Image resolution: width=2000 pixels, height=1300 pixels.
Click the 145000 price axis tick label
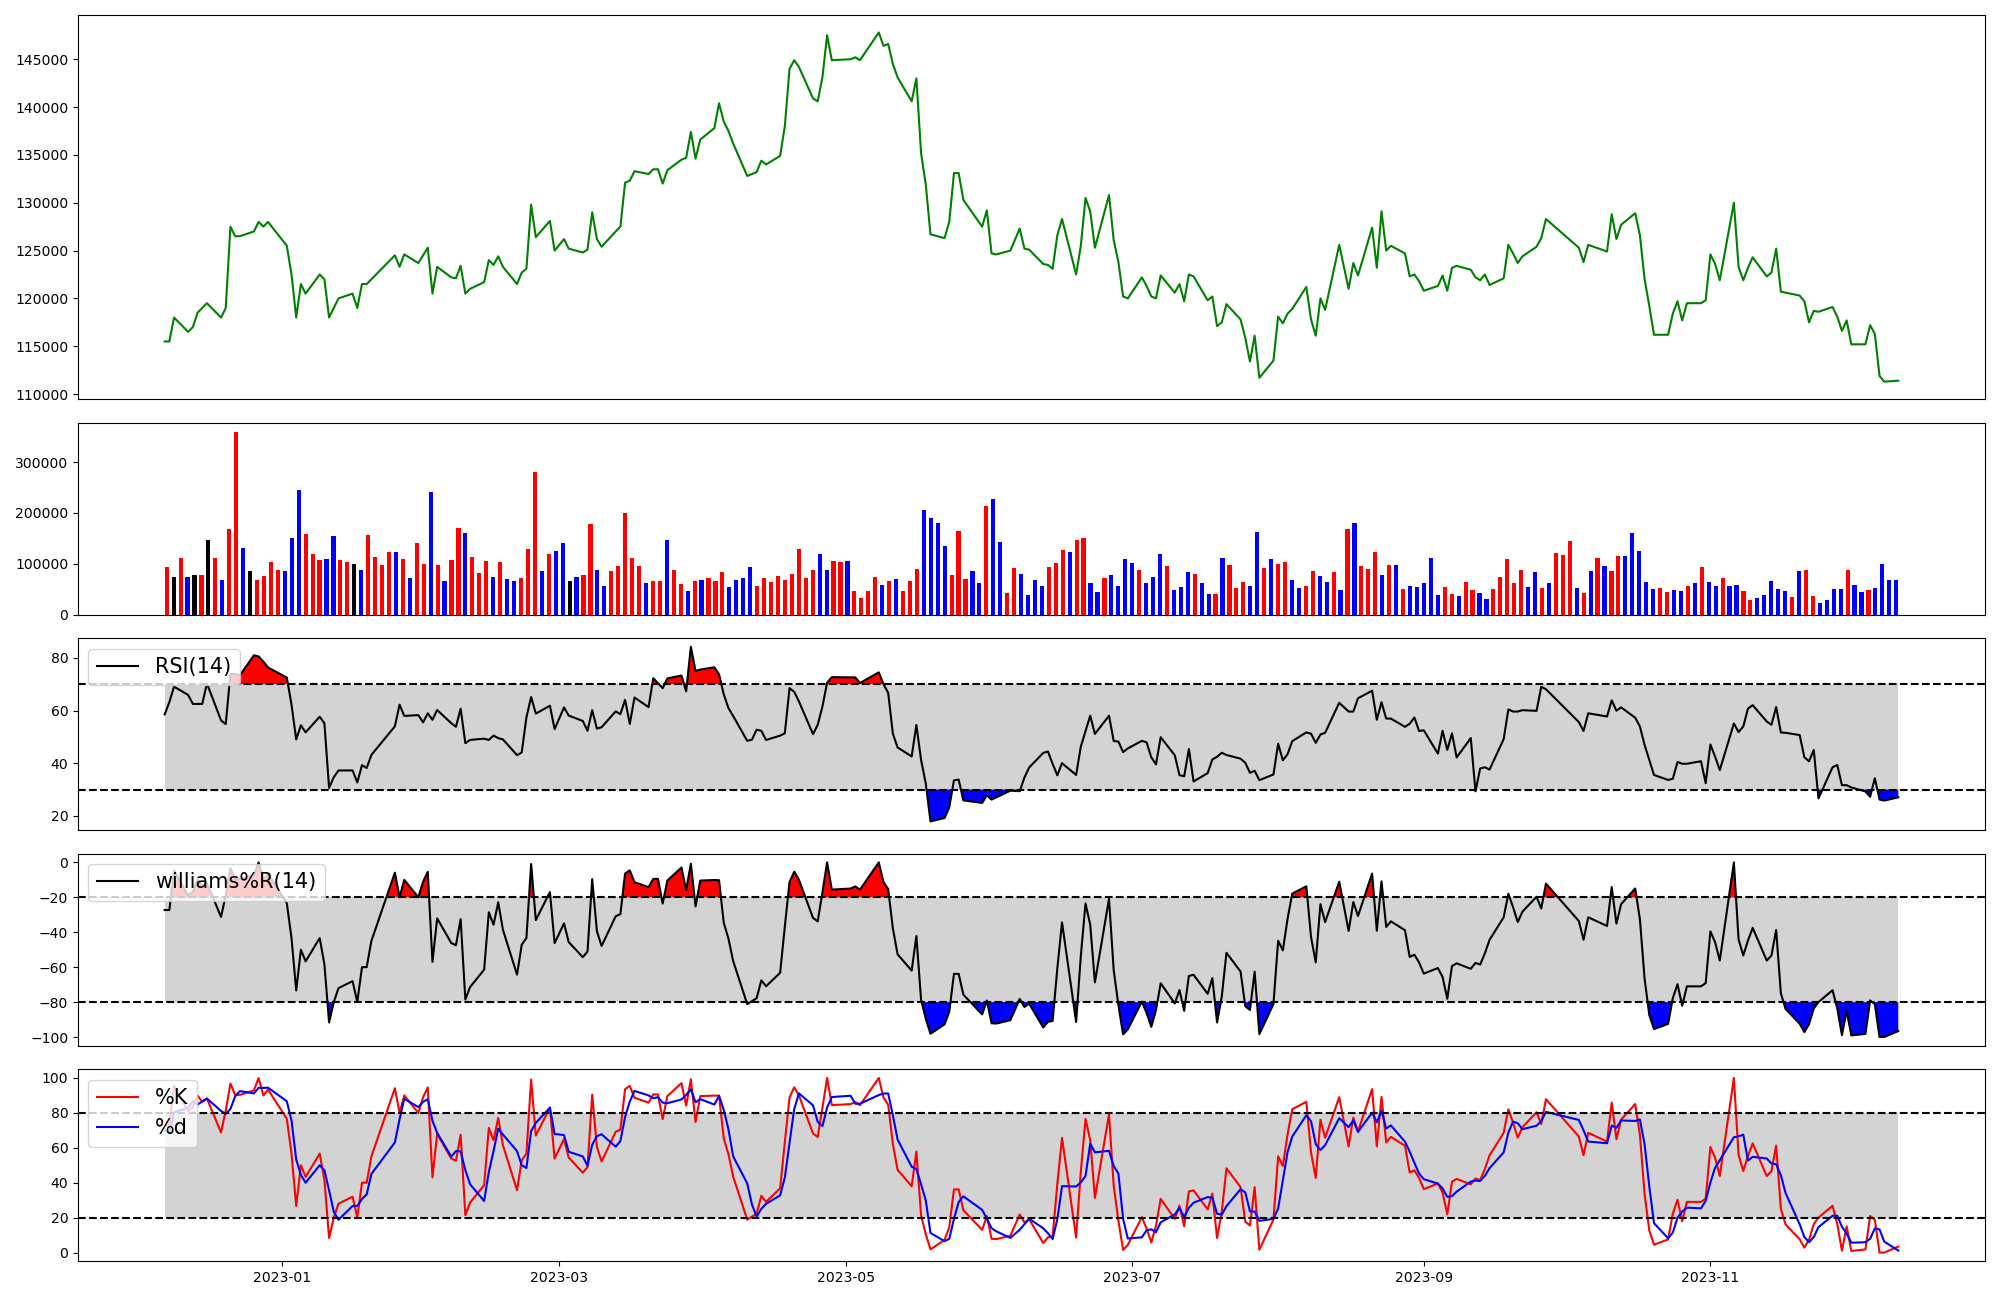(x=42, y=60)
